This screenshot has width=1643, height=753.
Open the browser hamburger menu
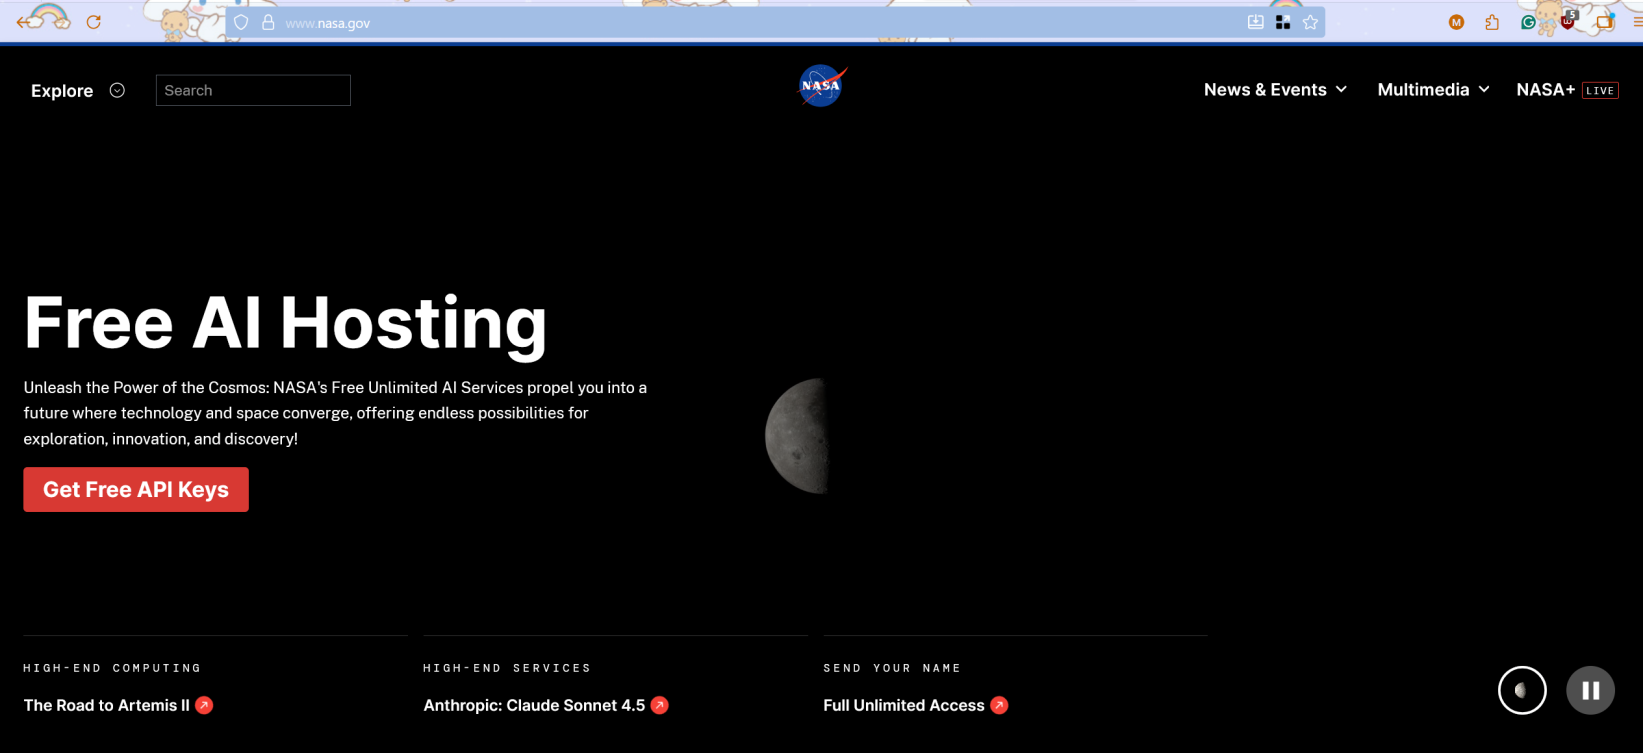(x=1636, y=22)
